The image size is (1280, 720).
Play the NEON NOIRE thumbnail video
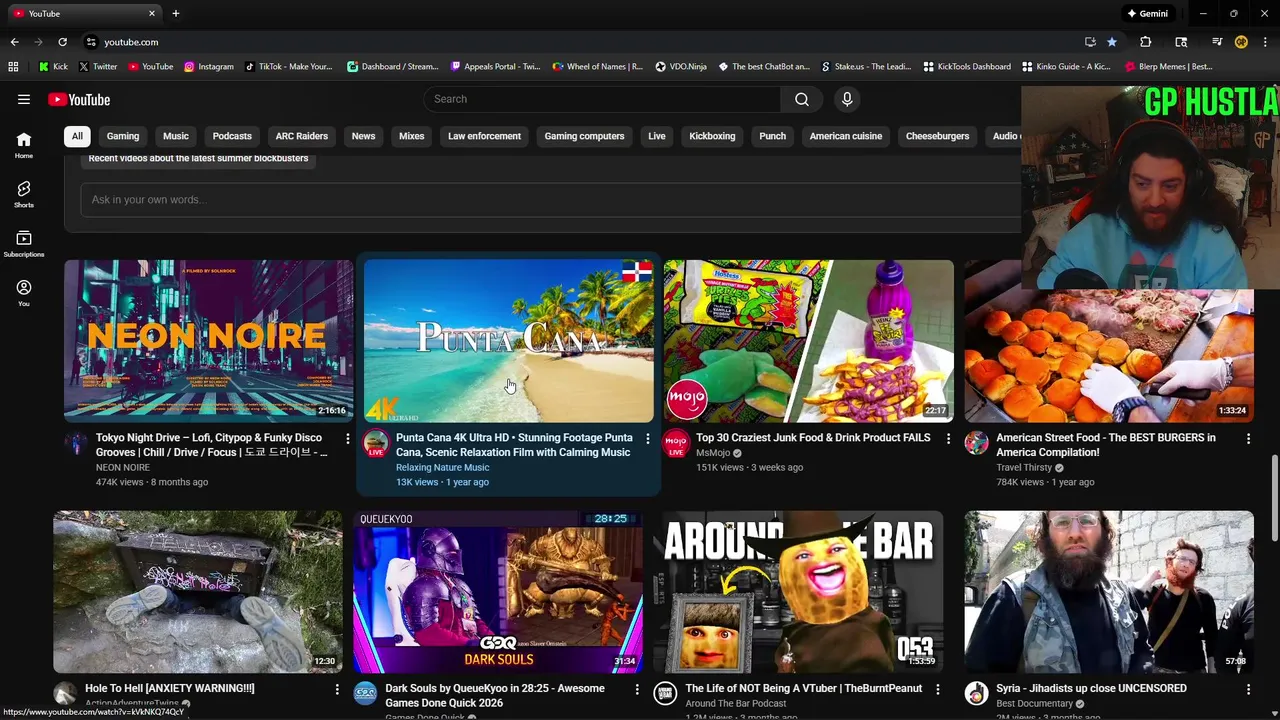point(208,341)
